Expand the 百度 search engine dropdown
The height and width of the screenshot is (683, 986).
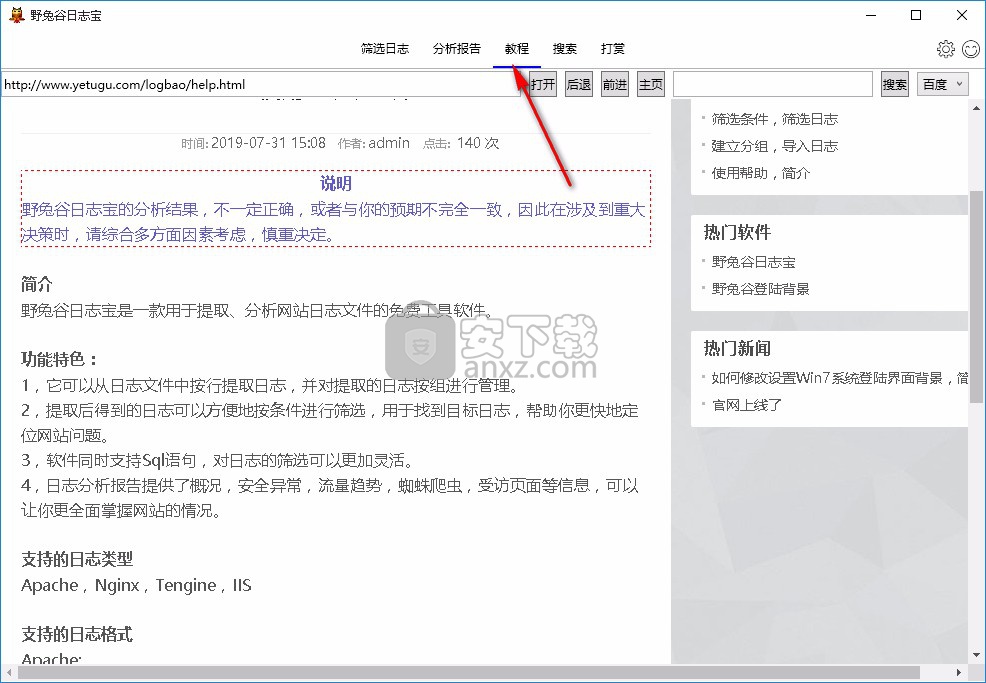pyautogui.click(x=942, y=84)
